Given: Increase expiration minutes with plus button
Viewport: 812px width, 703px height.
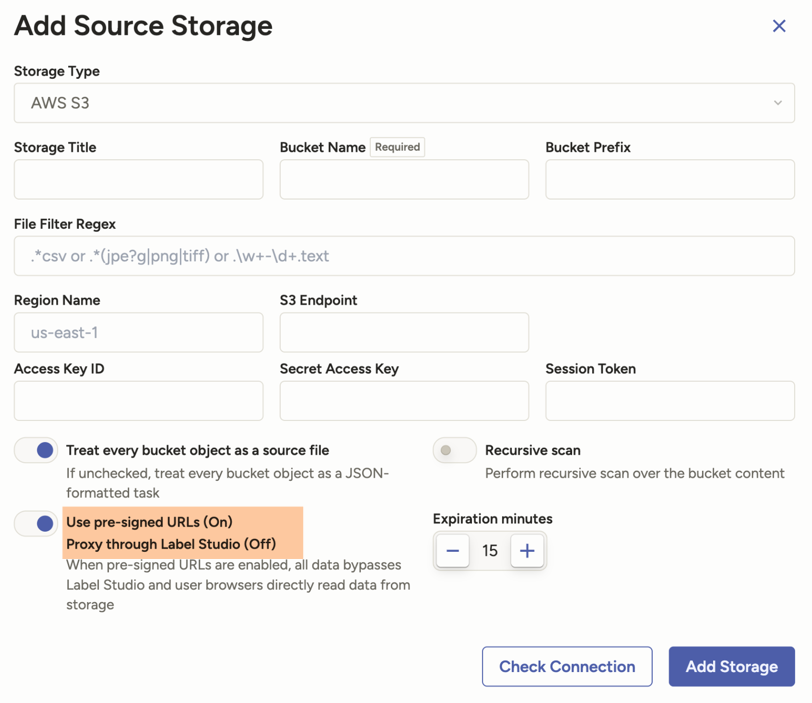Looking at the screenshot, I should pyautogui.click(x=527, y=551).
